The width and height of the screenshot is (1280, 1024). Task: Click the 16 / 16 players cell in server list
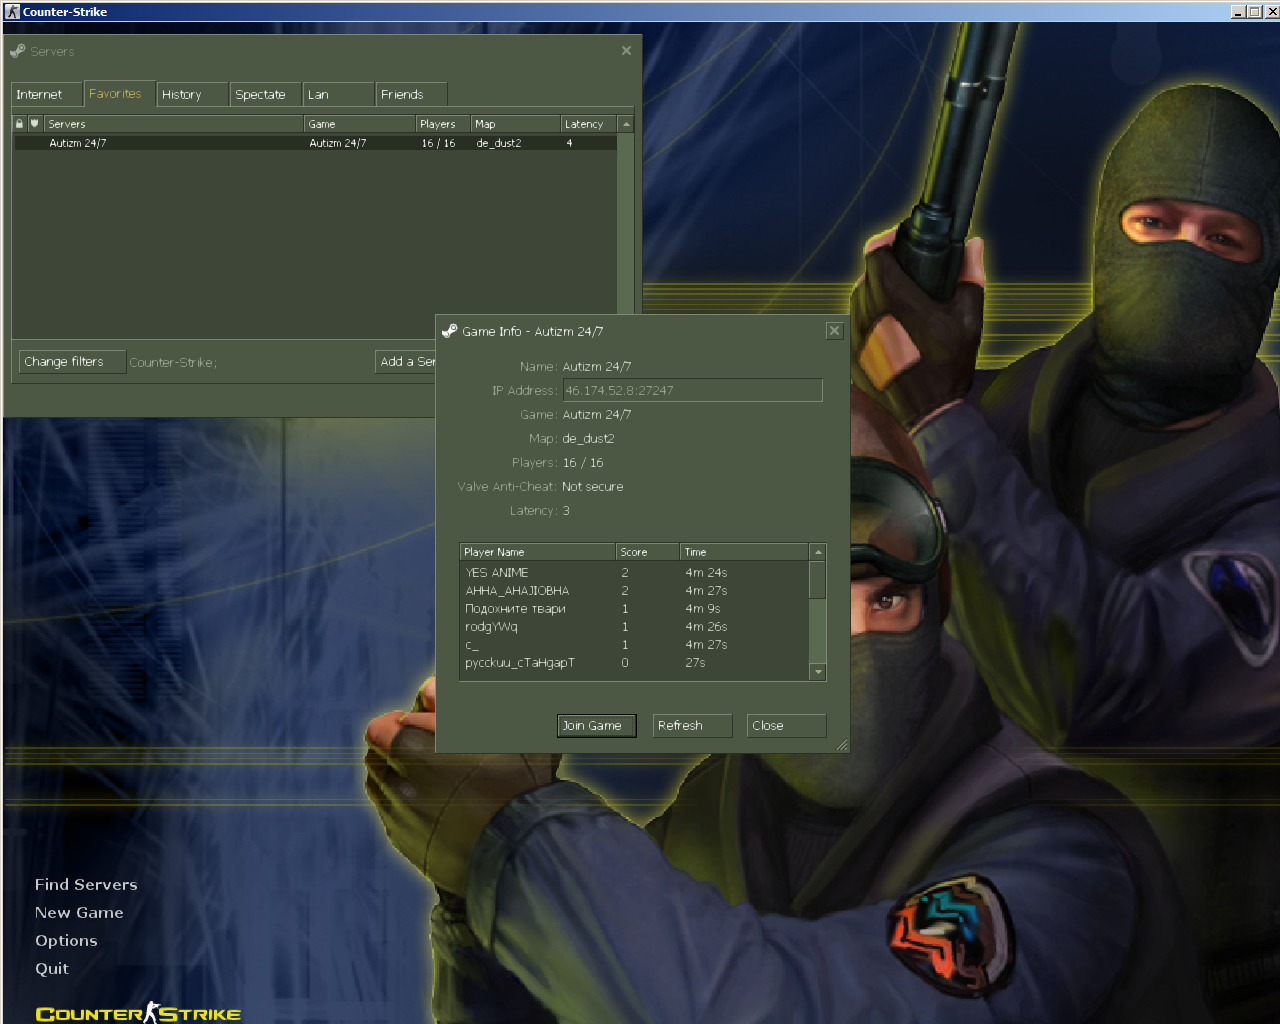click(x=438, y=143)
